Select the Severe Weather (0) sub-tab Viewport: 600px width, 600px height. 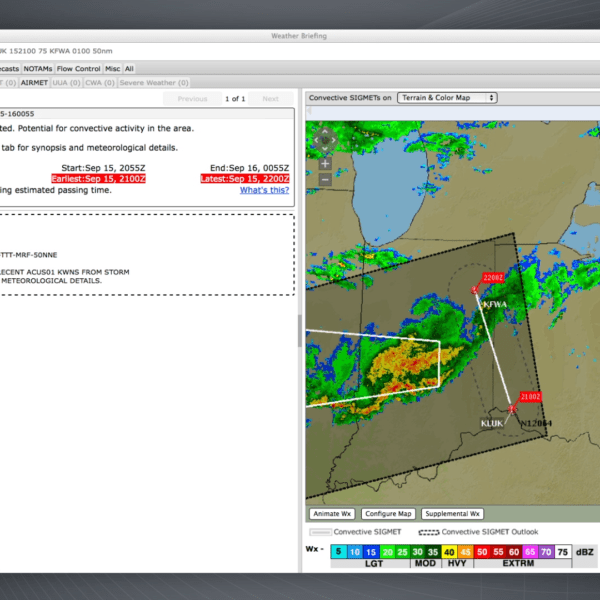point(154,83)
